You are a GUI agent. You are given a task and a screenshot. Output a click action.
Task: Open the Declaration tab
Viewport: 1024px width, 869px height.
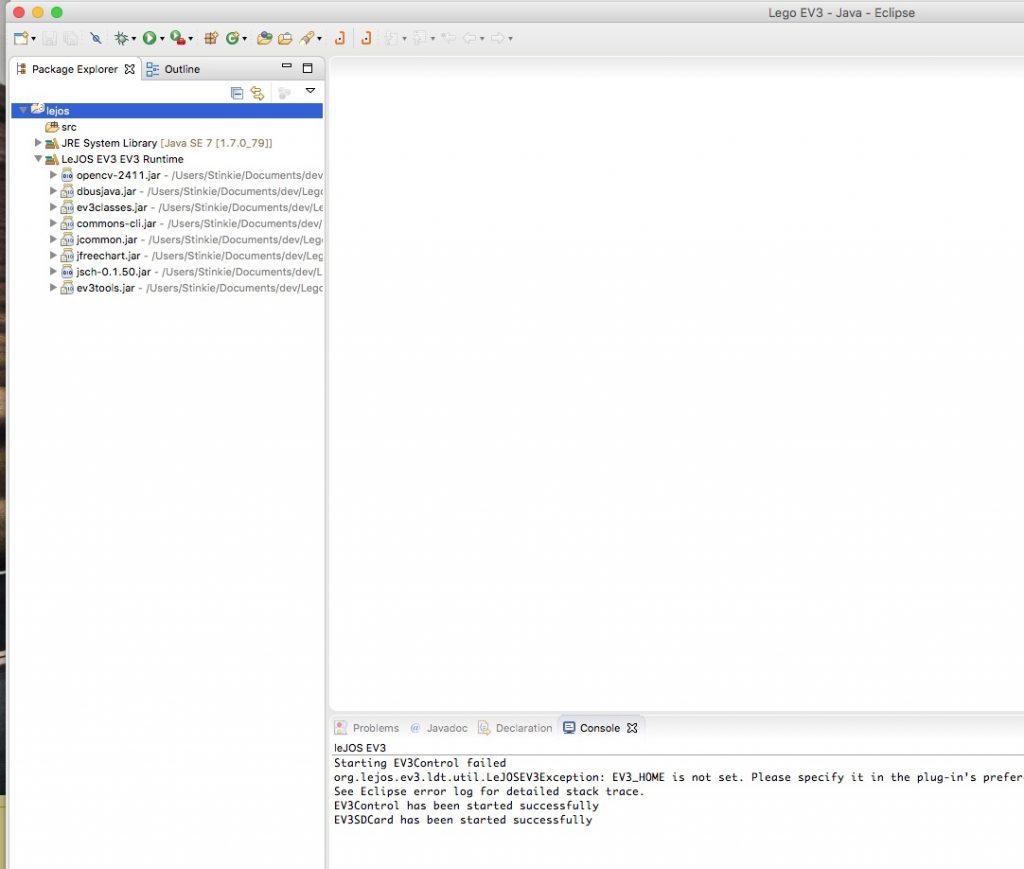pos(515,728)
